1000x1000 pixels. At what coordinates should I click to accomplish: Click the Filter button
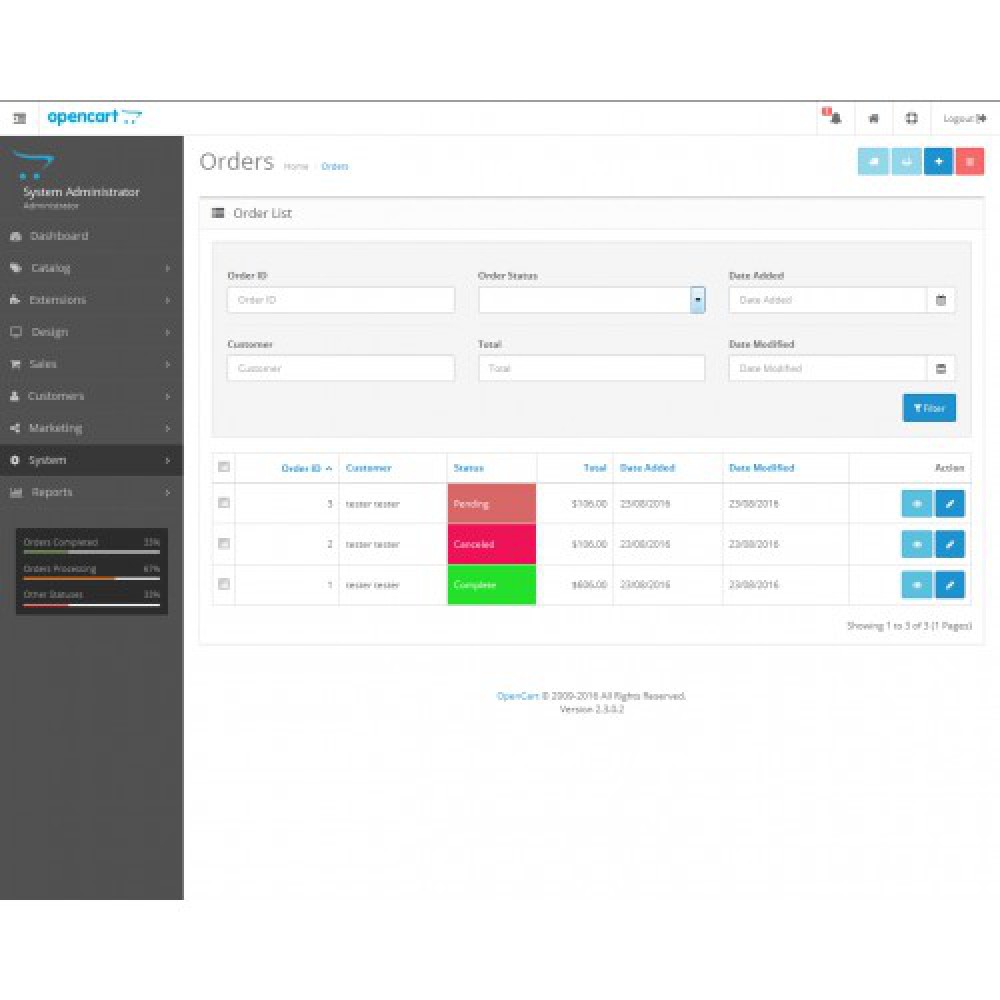[x=929, y=408]
